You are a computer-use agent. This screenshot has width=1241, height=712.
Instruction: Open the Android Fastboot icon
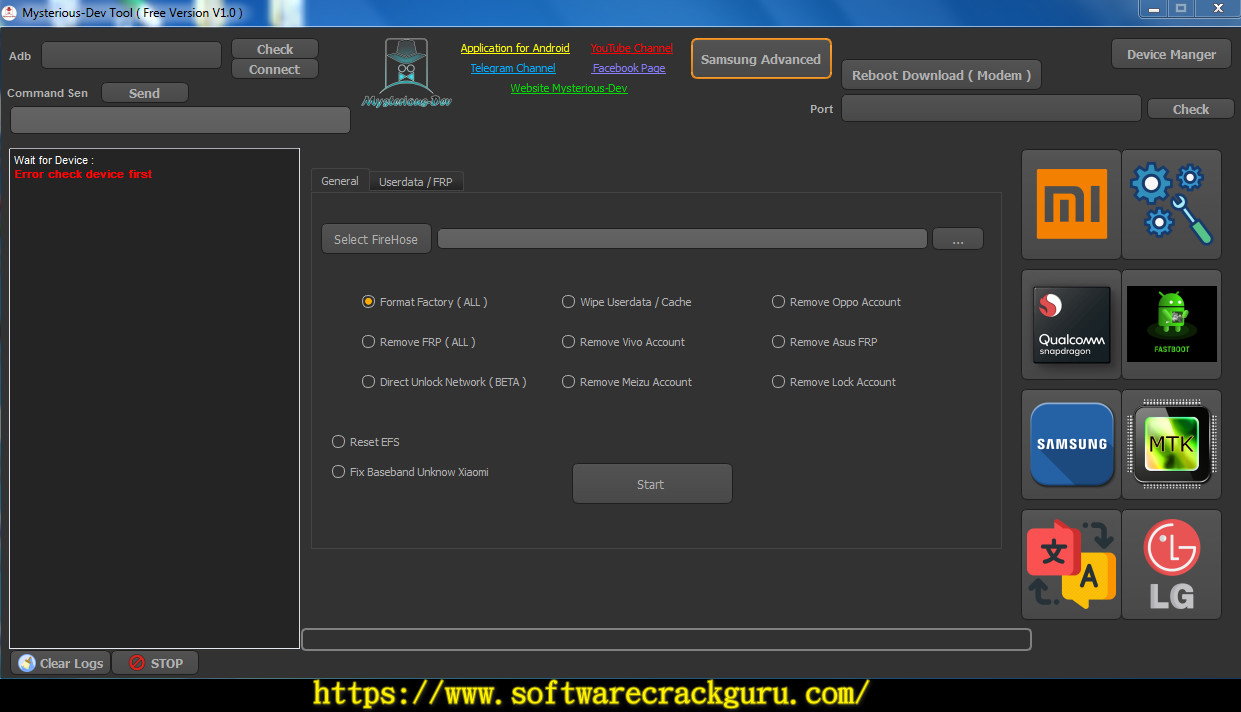[1171, 324]
